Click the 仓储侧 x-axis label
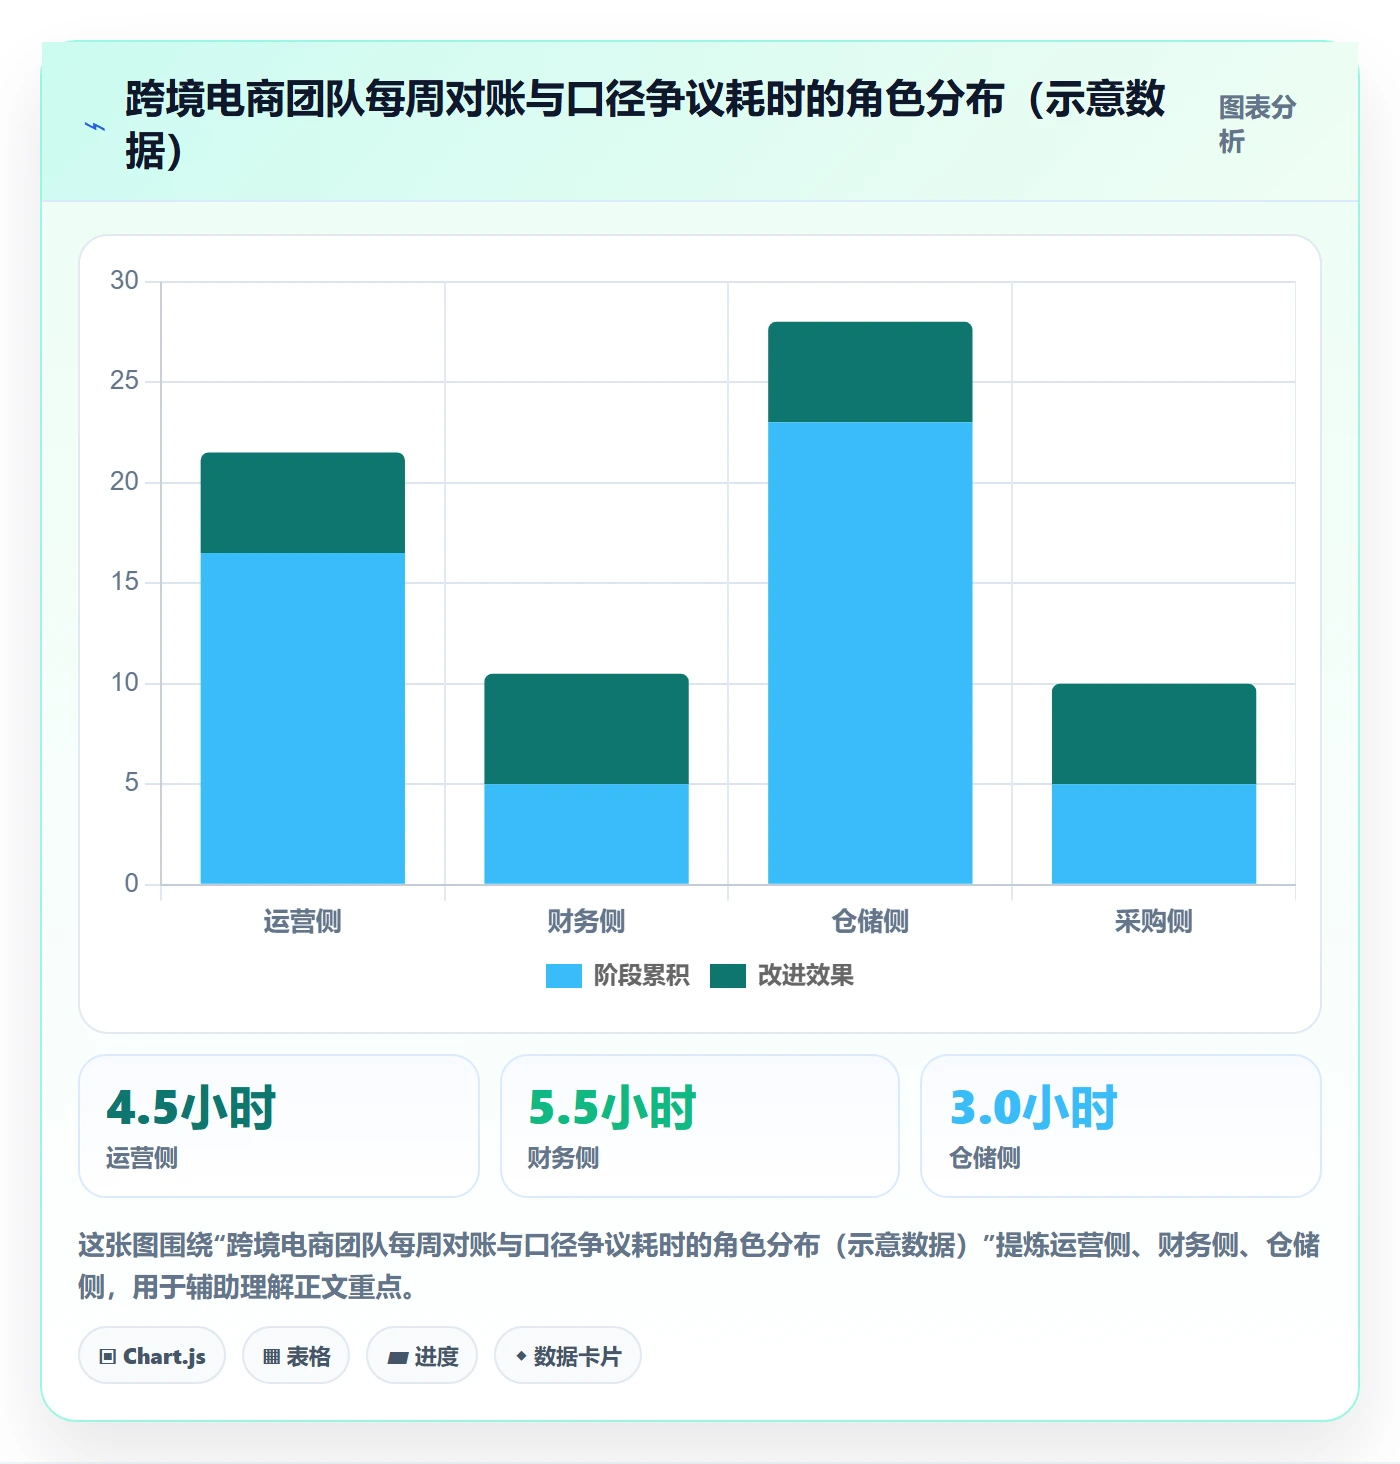This screenshot has height=1464, width=1400. [x=870, y=921]
